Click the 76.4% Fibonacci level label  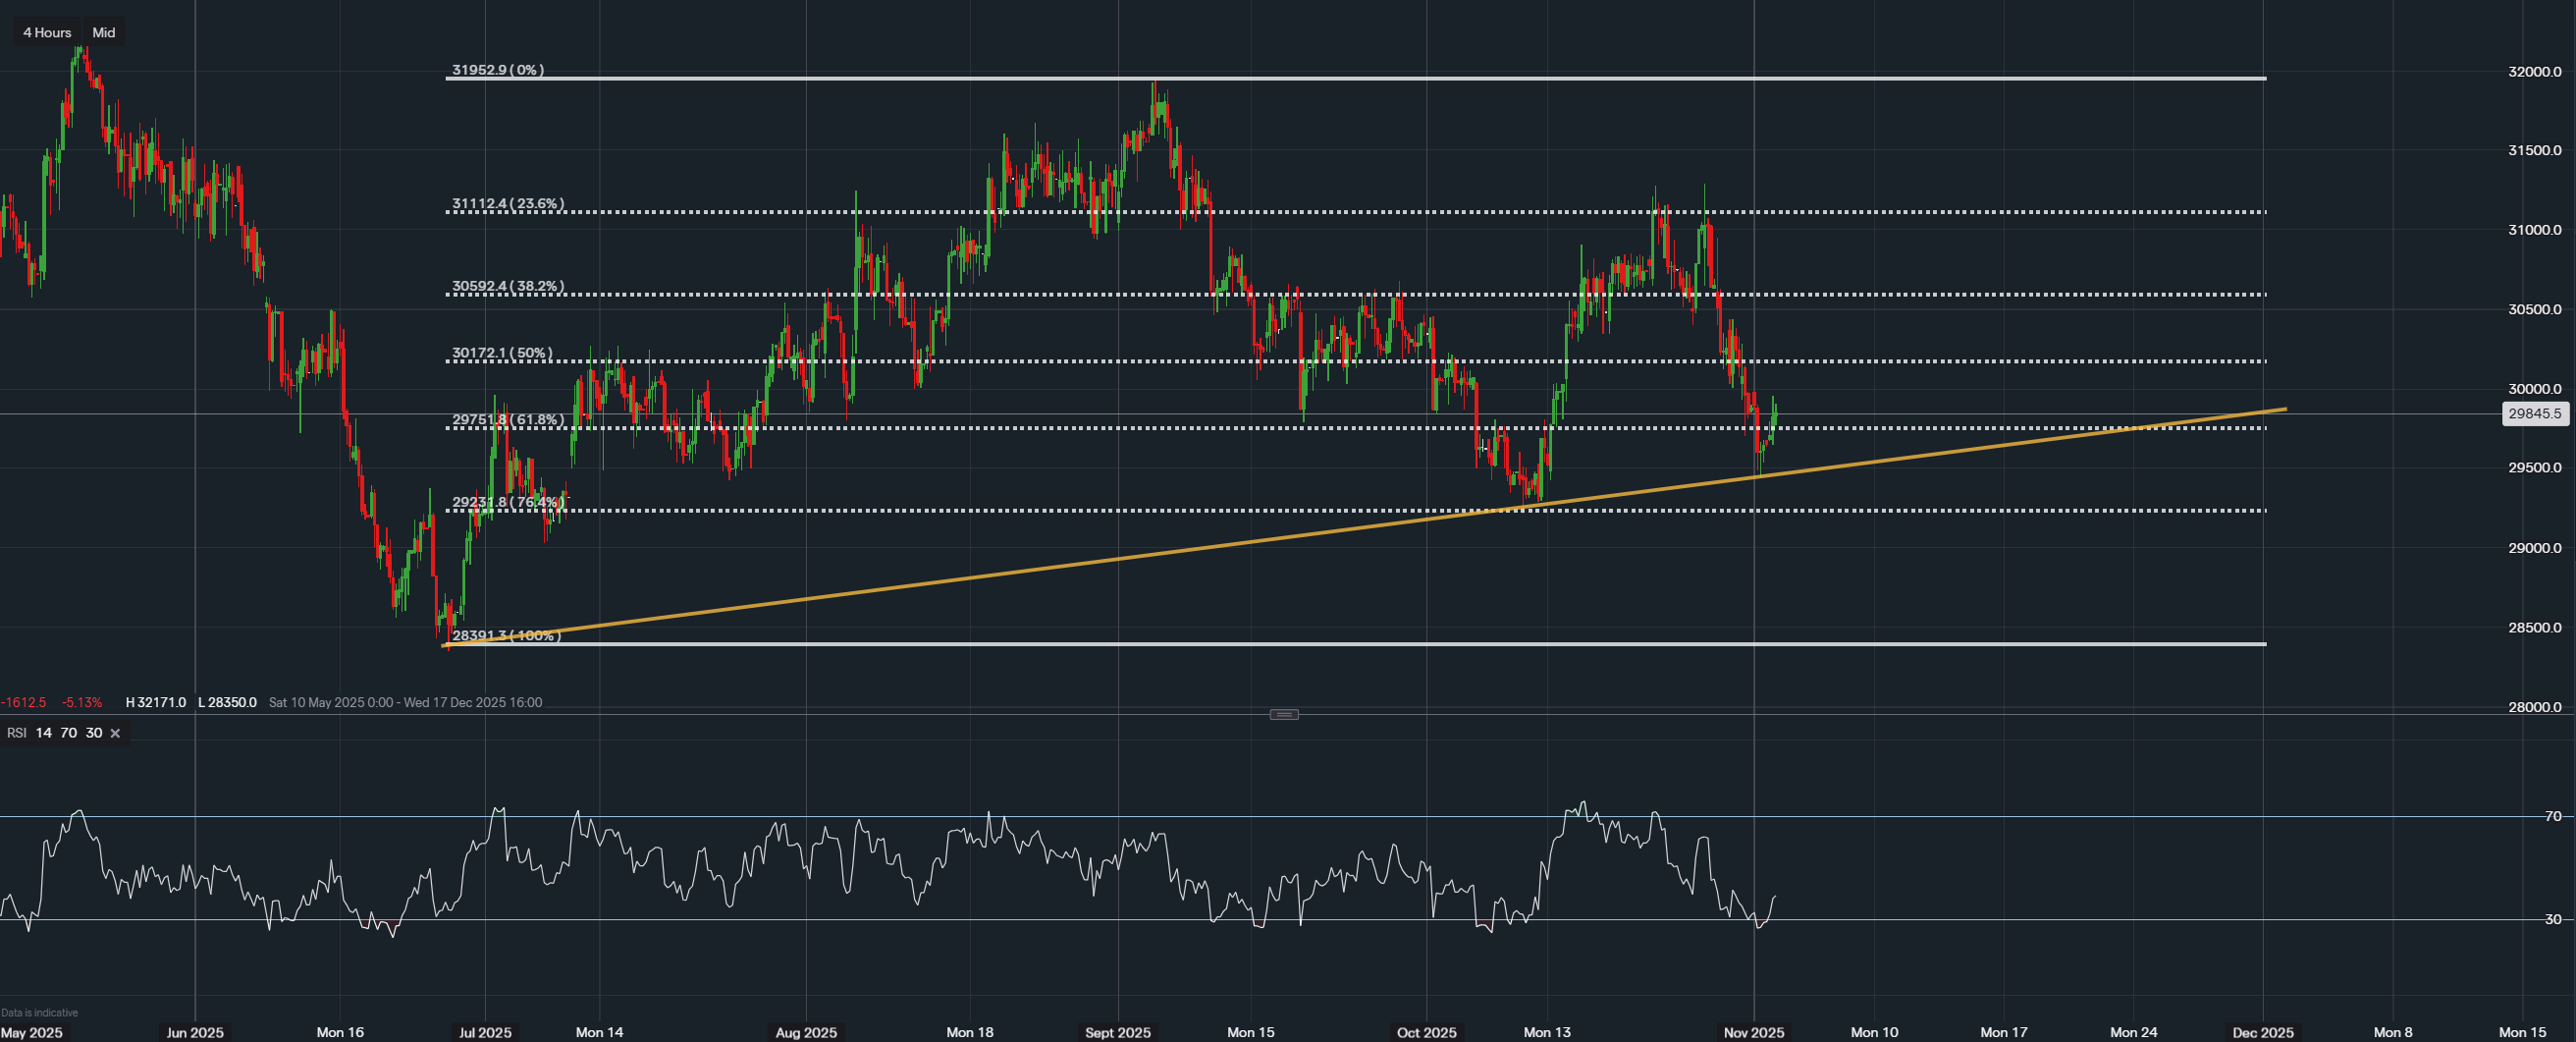[x=508, y=502]
